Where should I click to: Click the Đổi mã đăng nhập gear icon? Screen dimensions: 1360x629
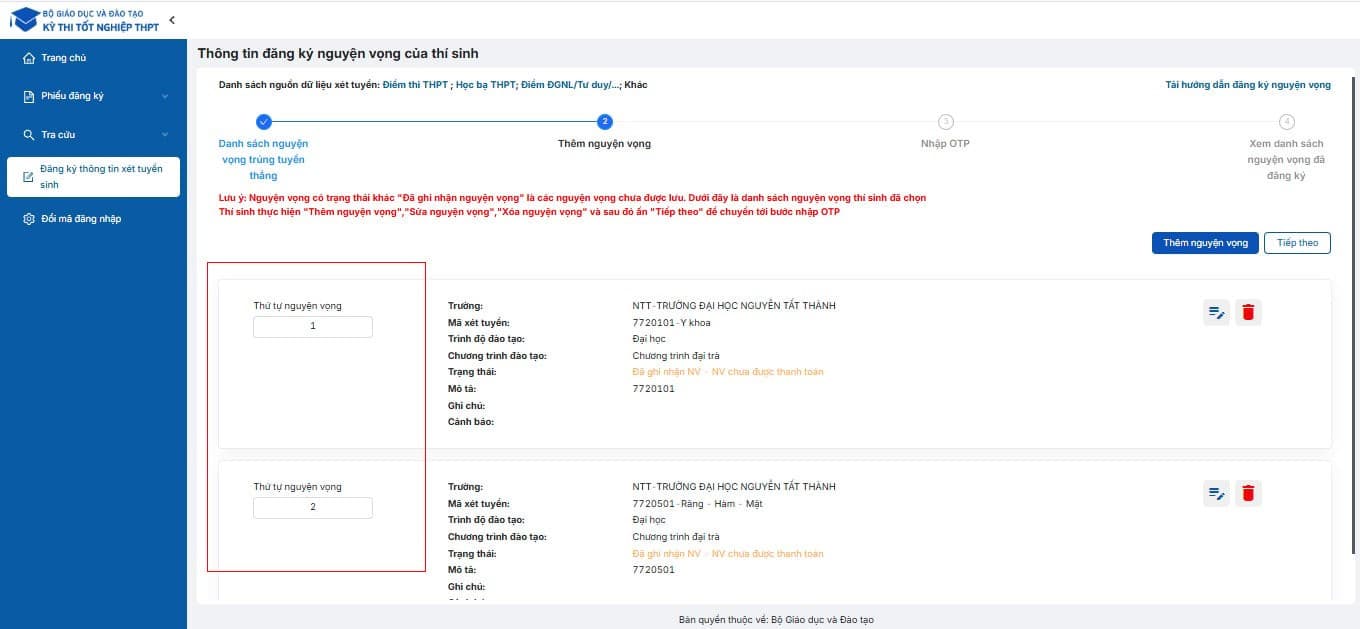[29, 219]
